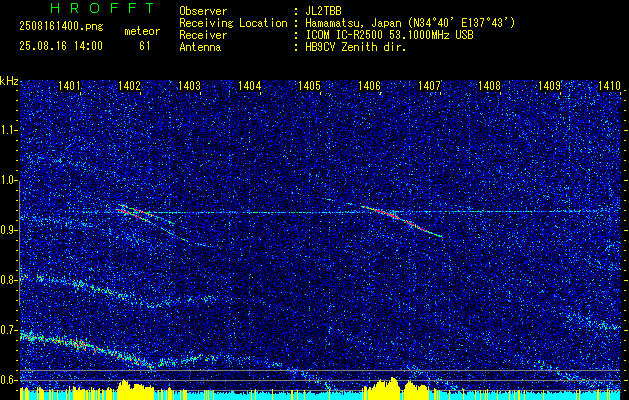Click the 1409 time marker

tap(550, 85)
